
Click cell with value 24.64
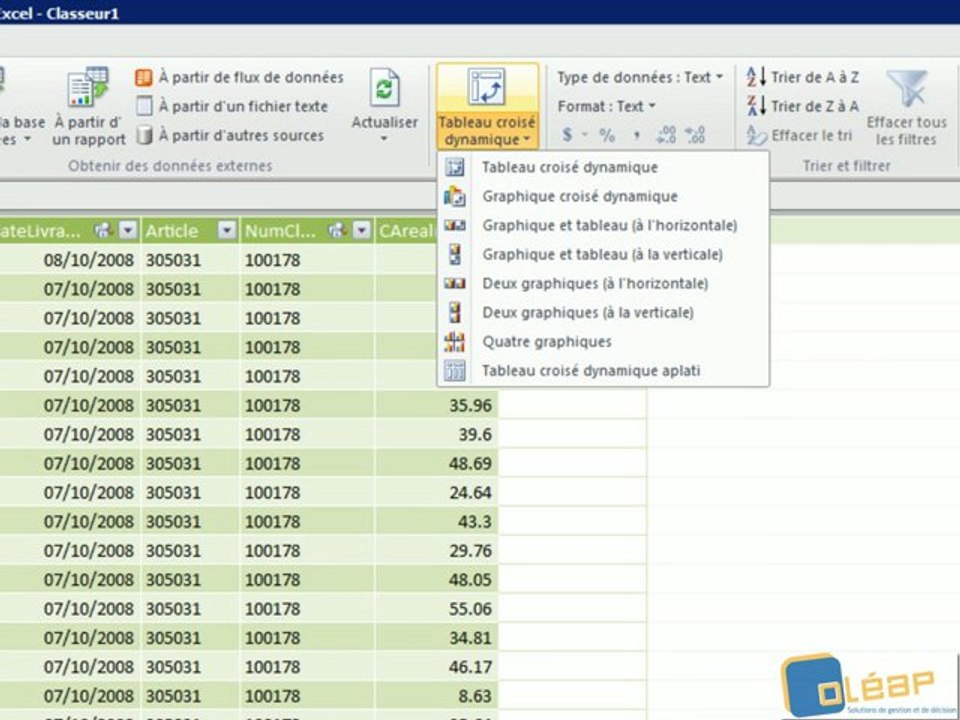pos(437,492)
